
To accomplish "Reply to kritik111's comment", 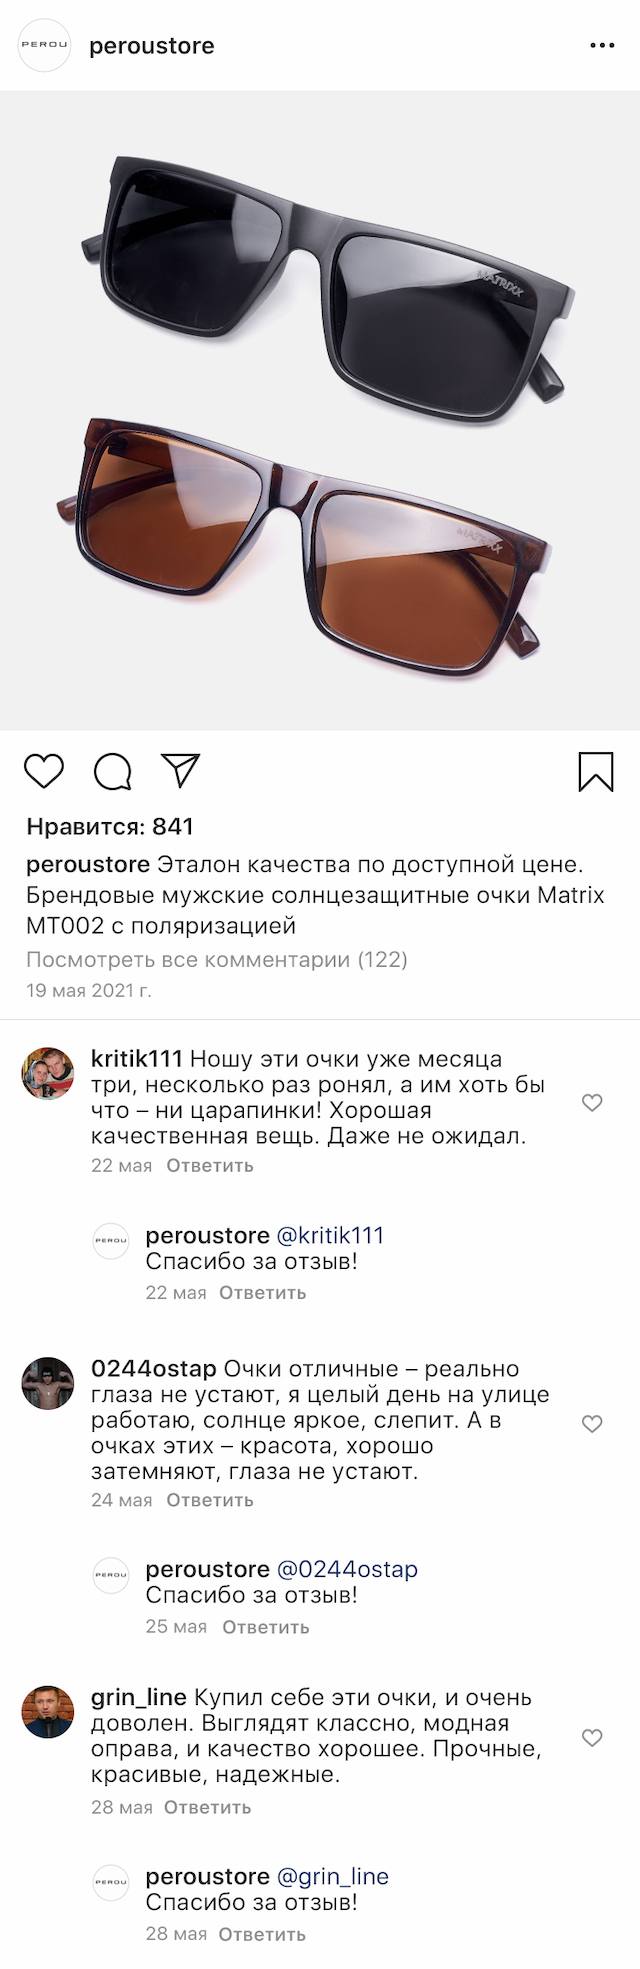I will click(x=210, y=1165).
